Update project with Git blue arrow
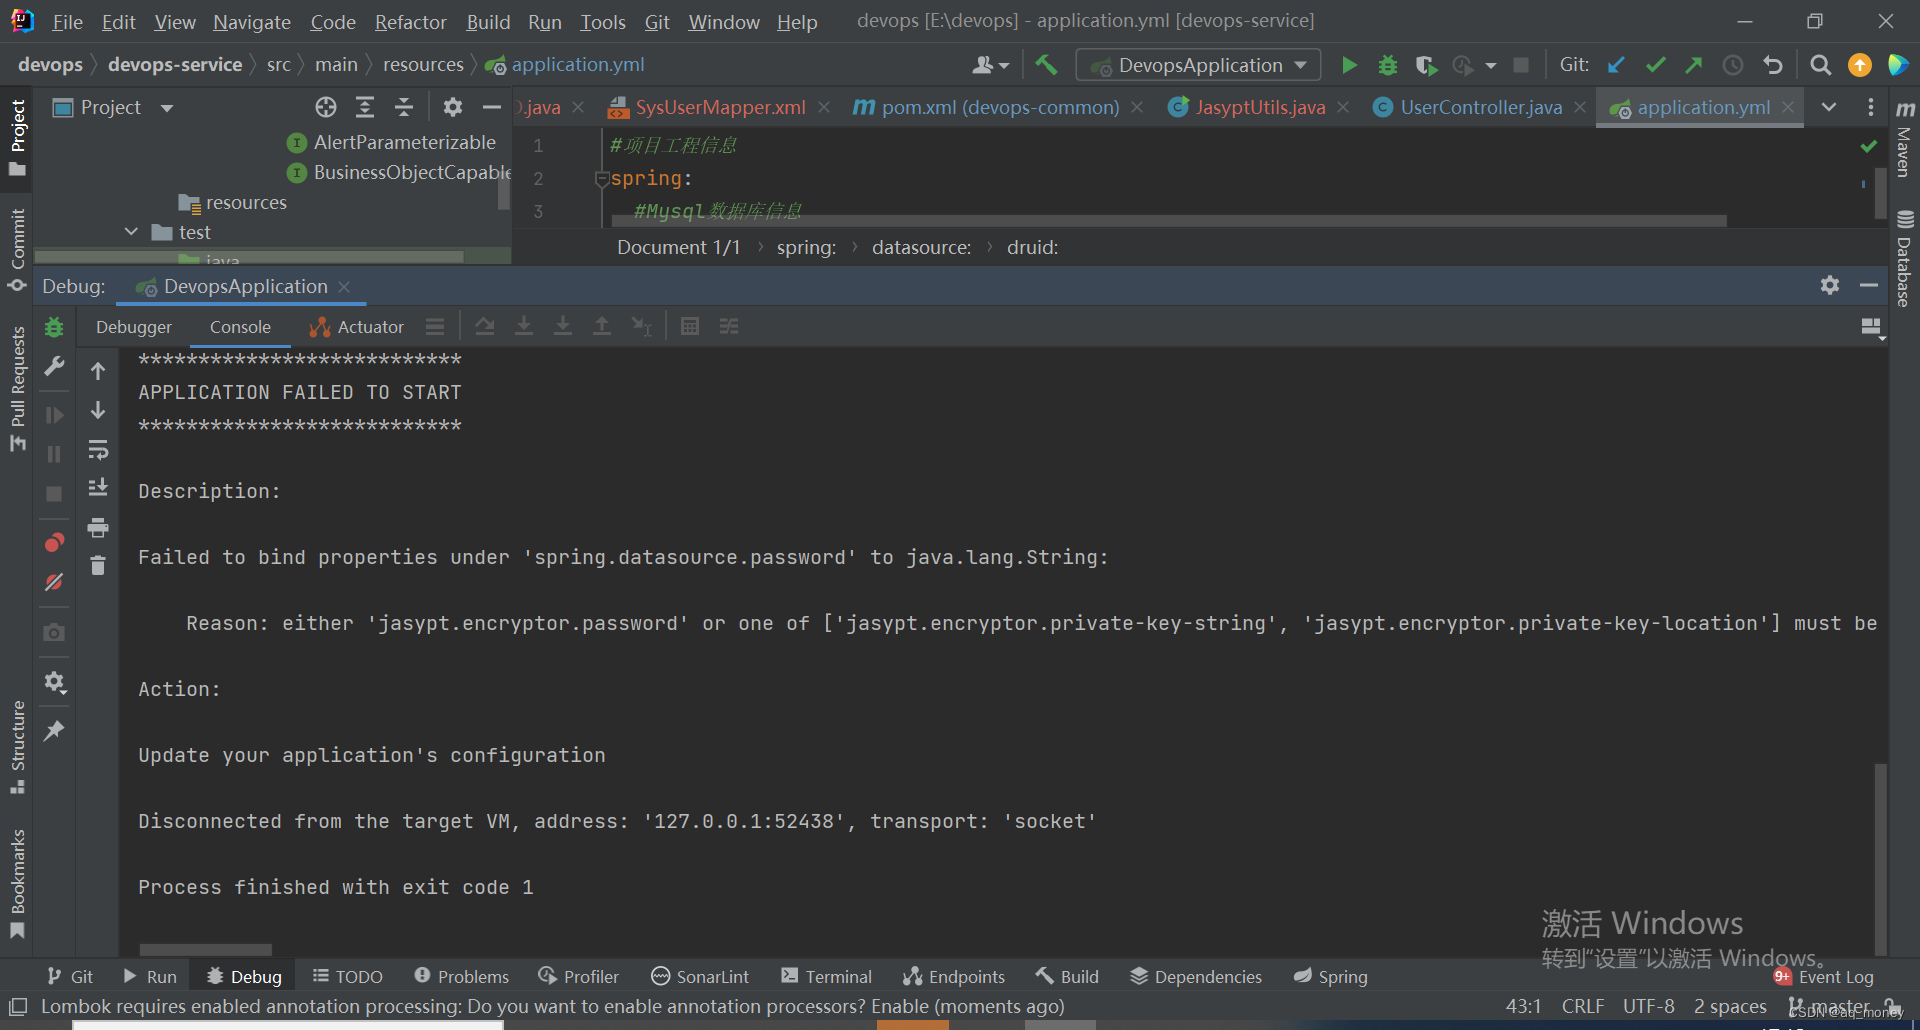 [1616, 65]
